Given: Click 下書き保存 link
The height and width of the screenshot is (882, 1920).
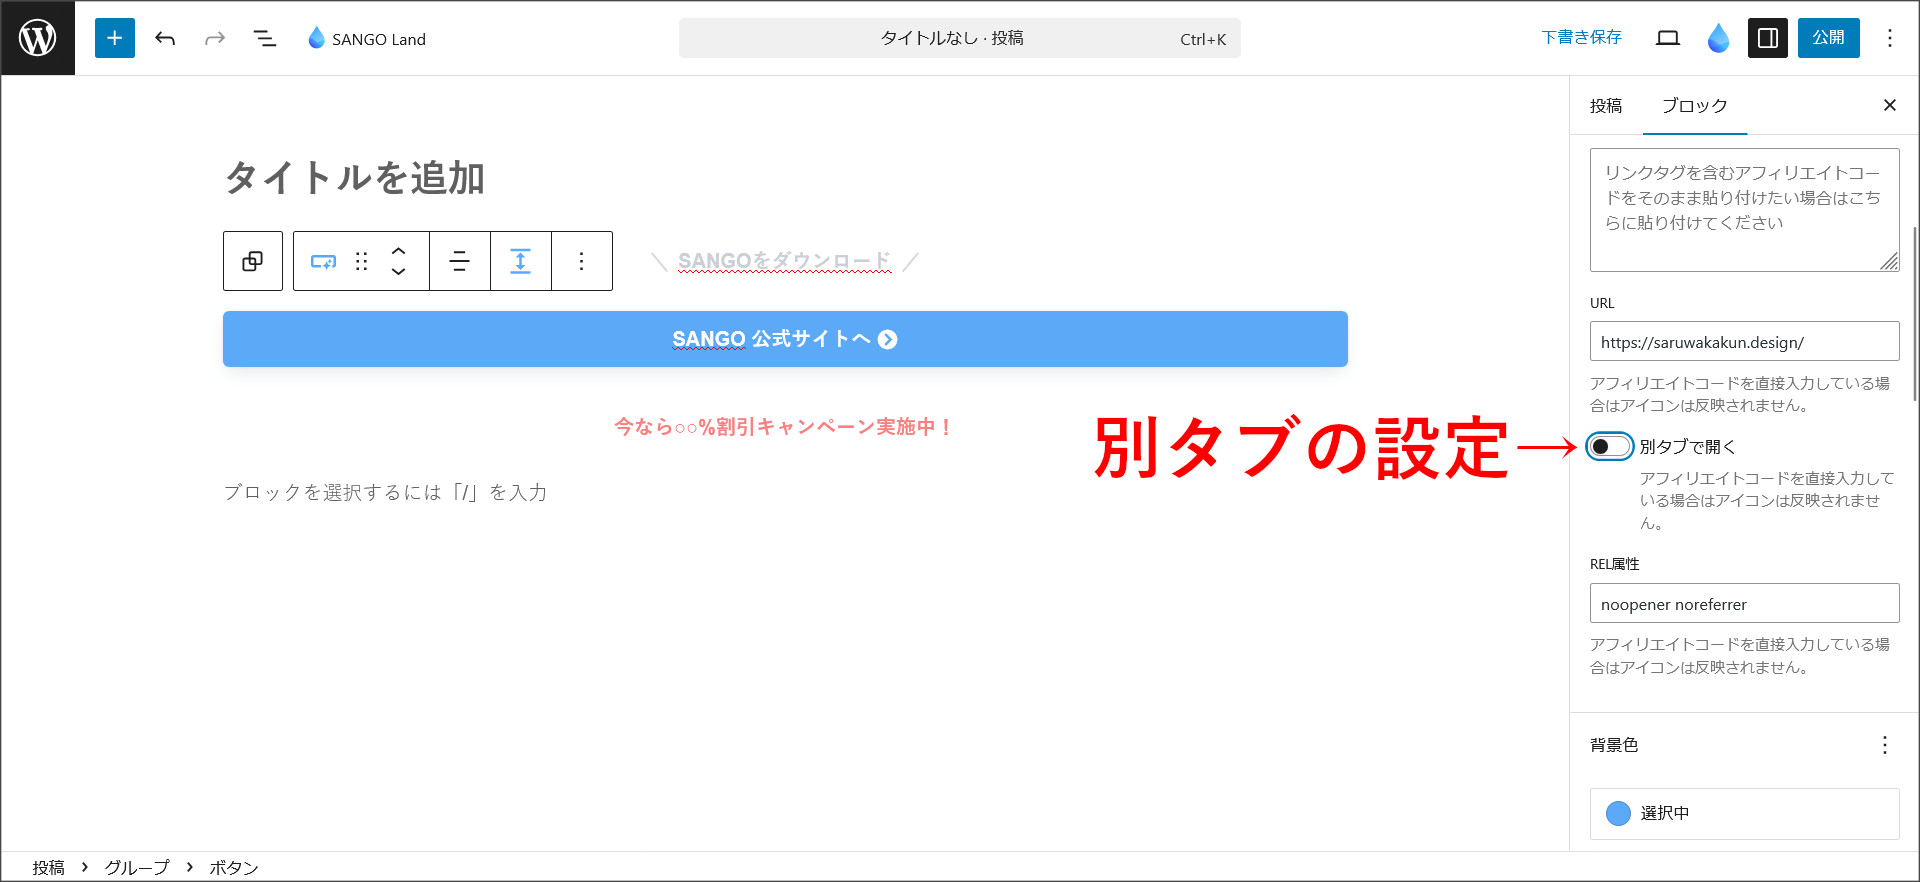Looking at the screenshot, I should point(1581,37).
